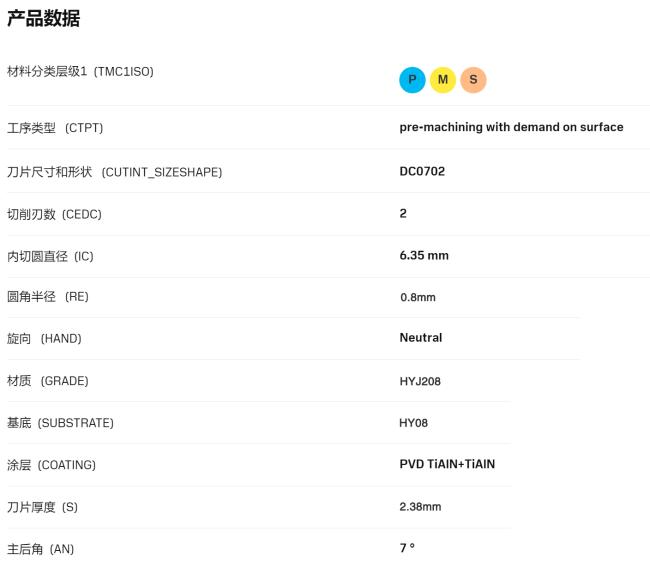The image size is (650, 574).
Task: Click the 切削刃数 (CEDC) label
Action: point(54,214)
